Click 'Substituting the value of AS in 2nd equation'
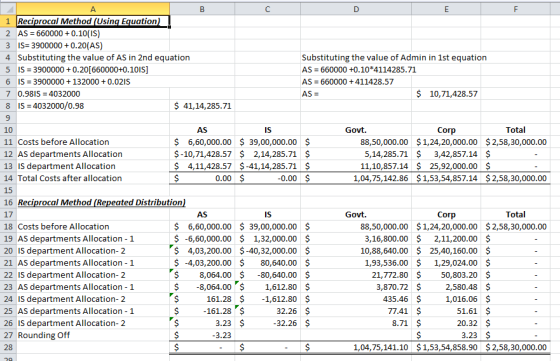This screenshot has width=560, height=361. [104, 57]
